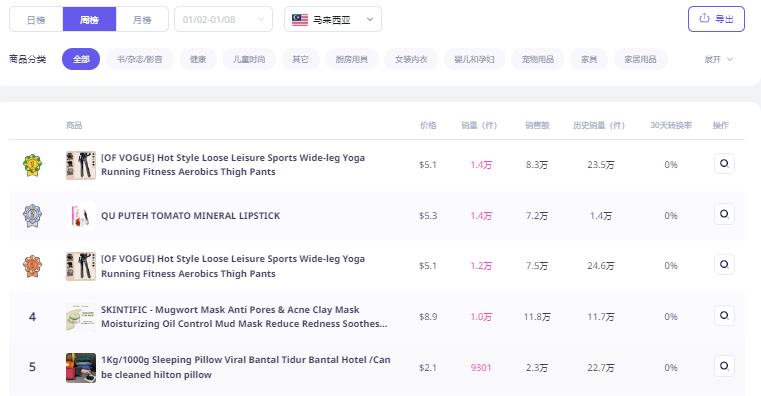The image size is (761, 396).
Task: Open search icon for QU PUTEH lipstick row
Action: coord(724,214)
